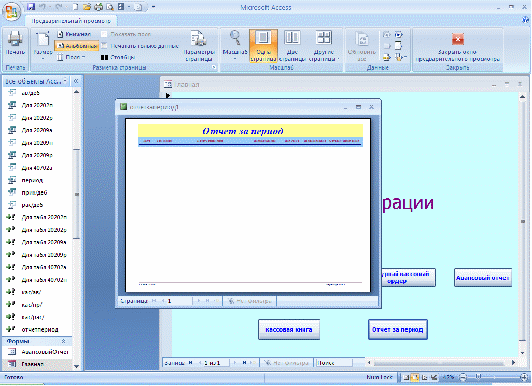Open the Другие страницы dropdown
The height and width of the screenshot is (386, 532).
click(x=324, y=46)
